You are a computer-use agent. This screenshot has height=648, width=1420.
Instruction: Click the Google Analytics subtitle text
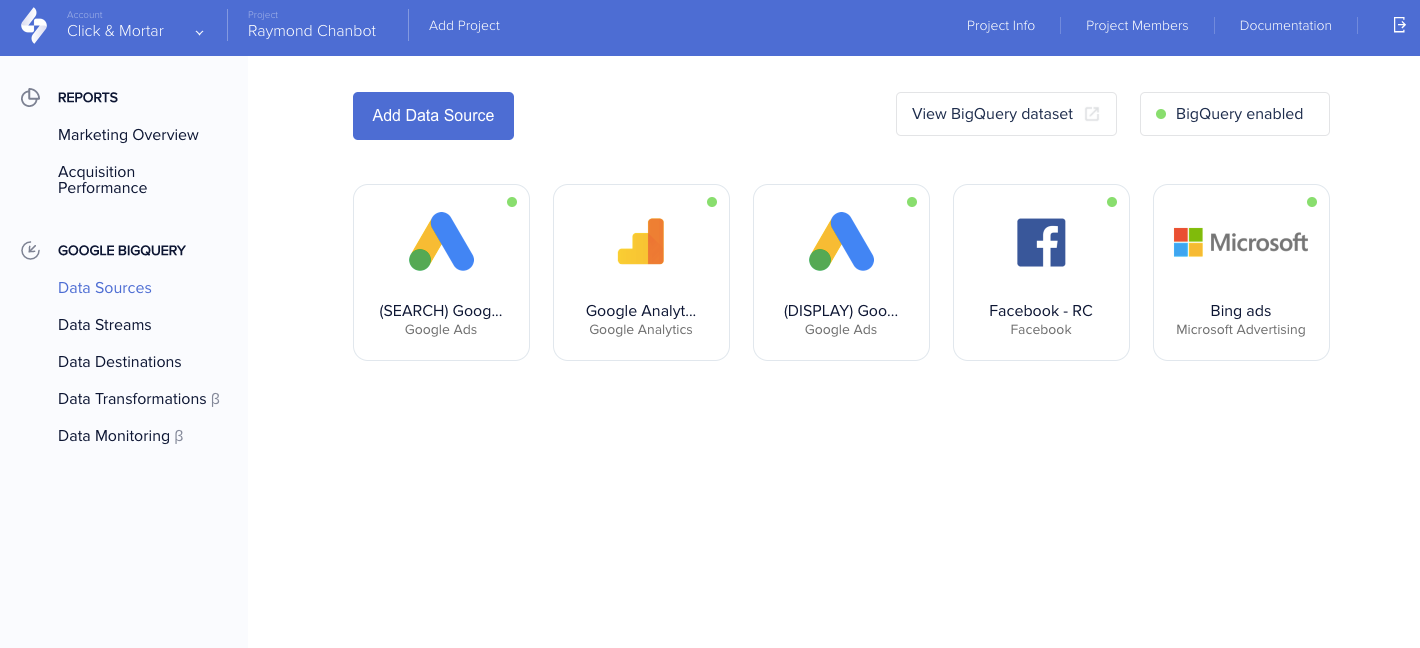pos(641,330)
